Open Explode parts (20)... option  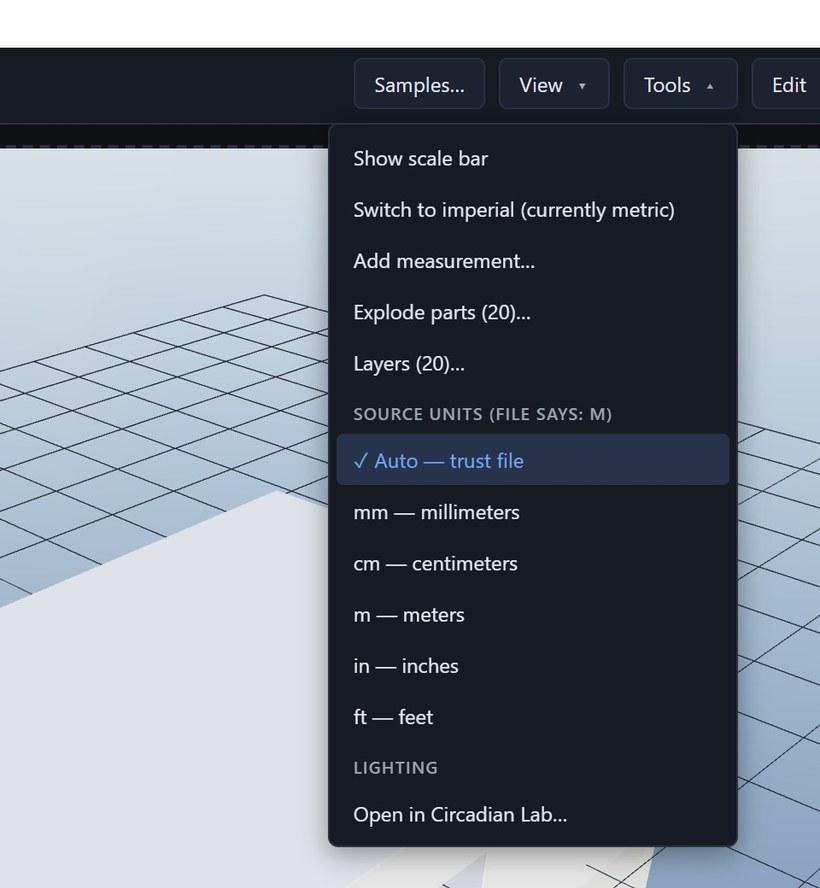click(x=533, y=313)
